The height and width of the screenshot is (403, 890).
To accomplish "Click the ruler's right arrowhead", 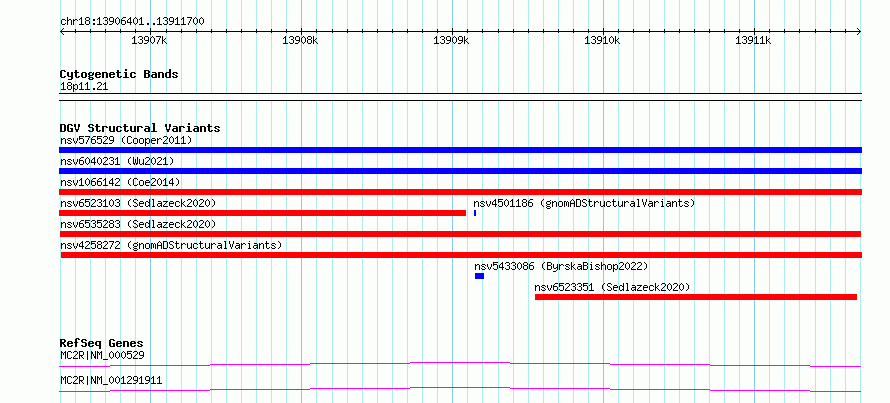I will click(859, 32).
